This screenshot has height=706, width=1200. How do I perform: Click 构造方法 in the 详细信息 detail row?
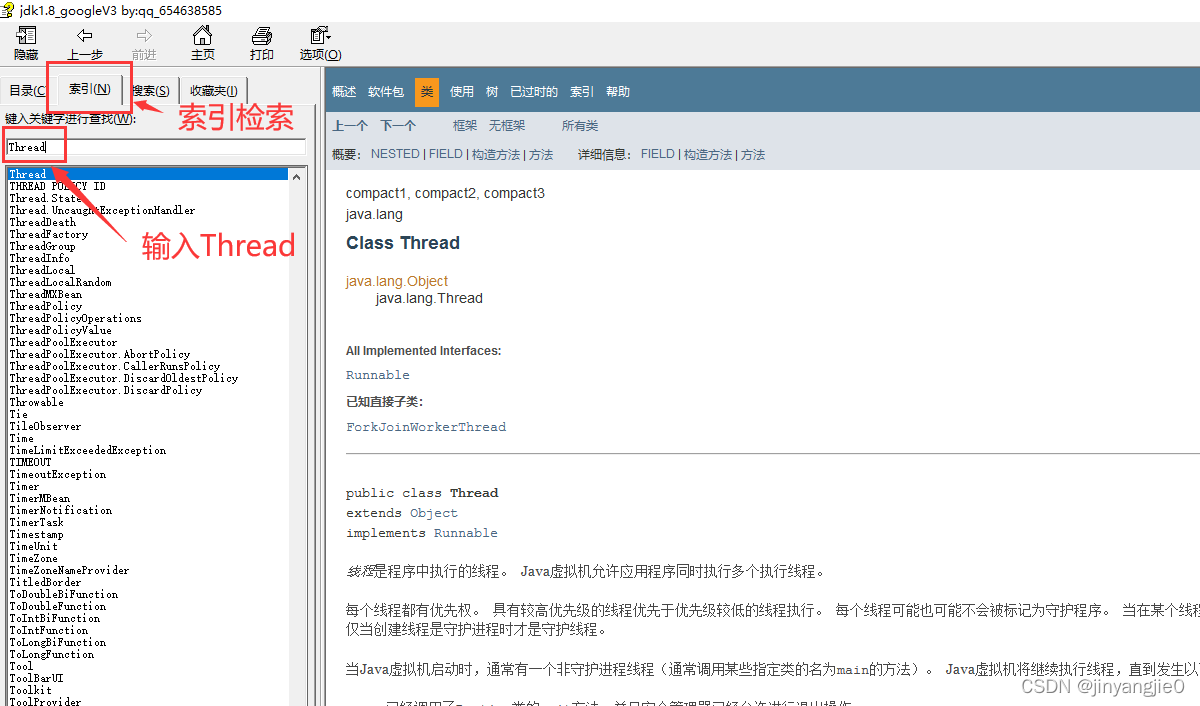pyautogui.click(x=708, y=154)
